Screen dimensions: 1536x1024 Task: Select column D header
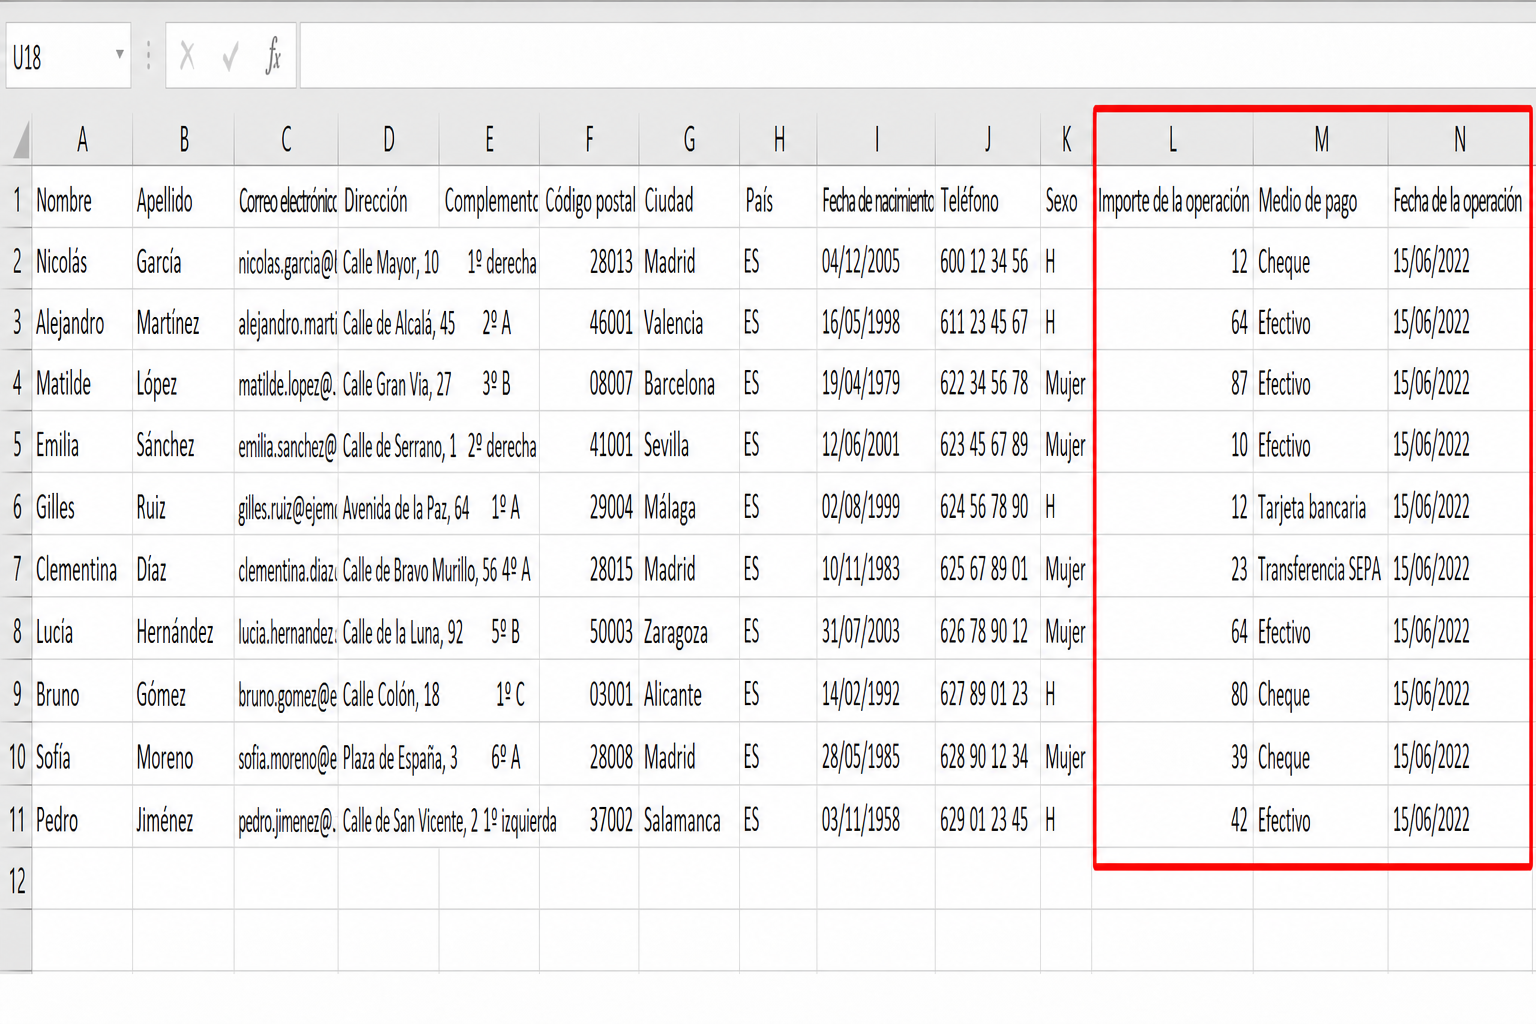coord(388,140)
